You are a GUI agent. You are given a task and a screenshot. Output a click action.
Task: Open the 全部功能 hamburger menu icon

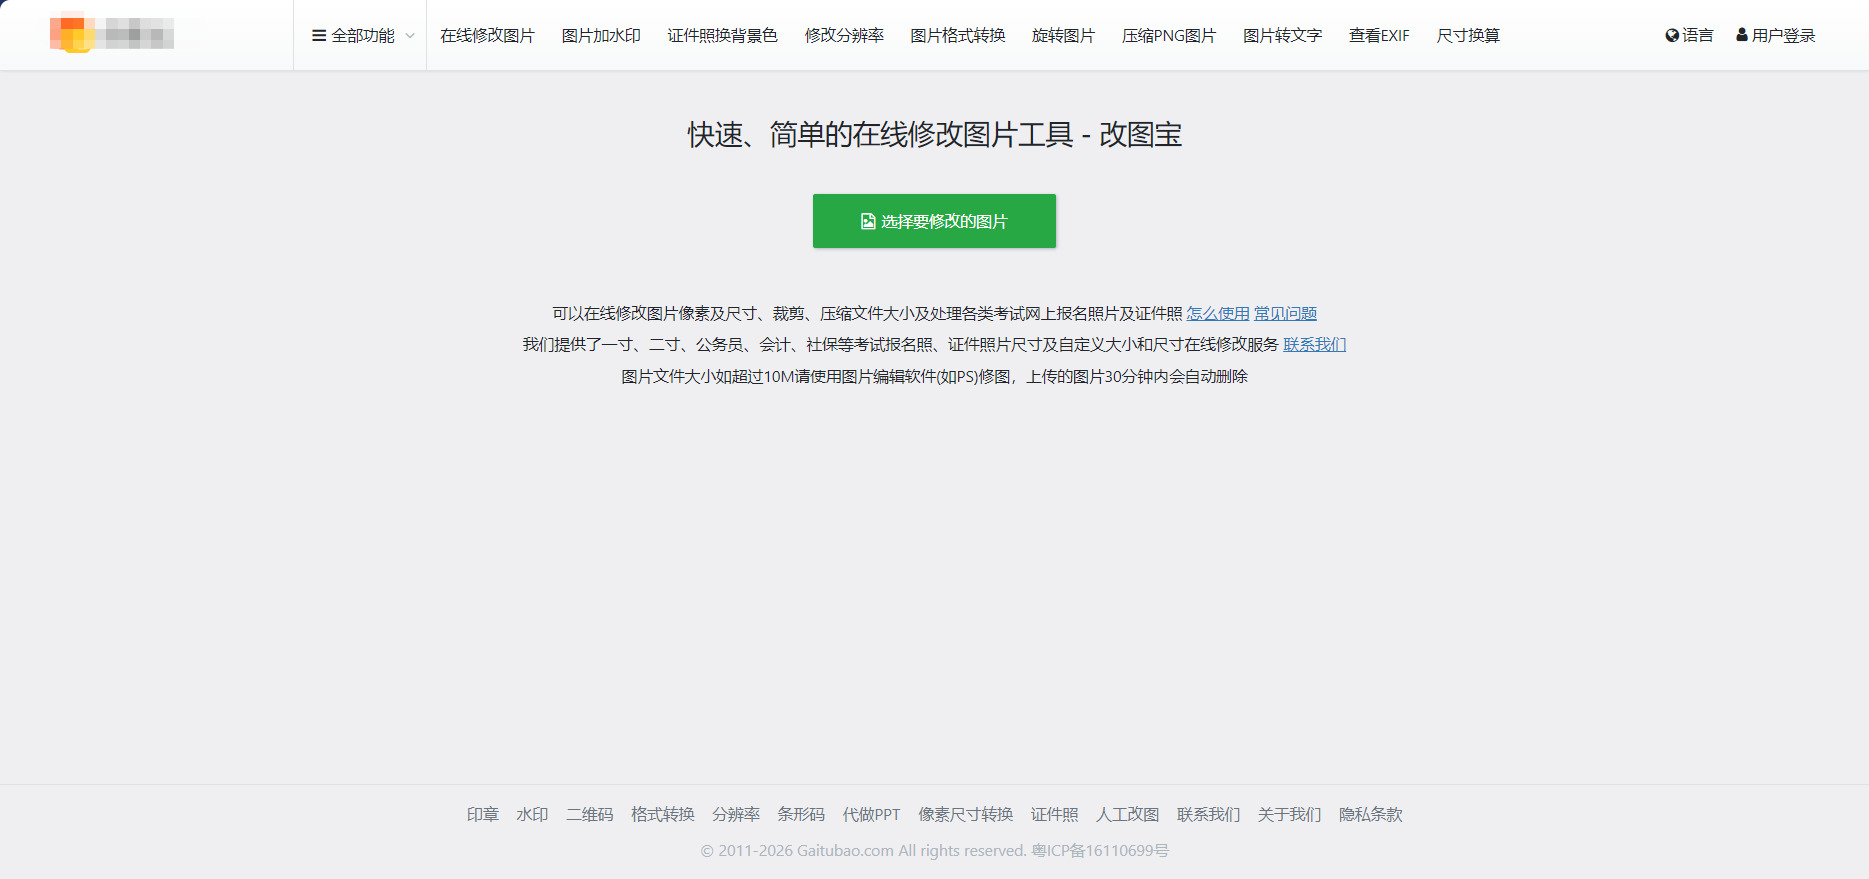tap(319, 36)
